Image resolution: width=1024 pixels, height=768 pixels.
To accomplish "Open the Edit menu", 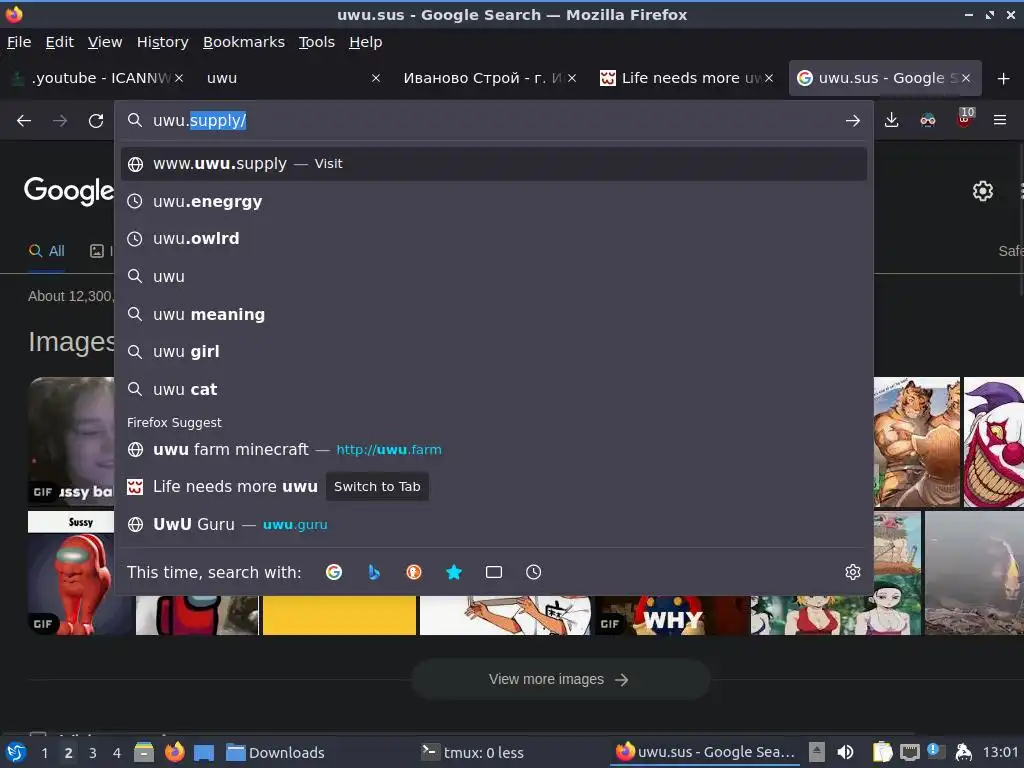I will (59, 42).
